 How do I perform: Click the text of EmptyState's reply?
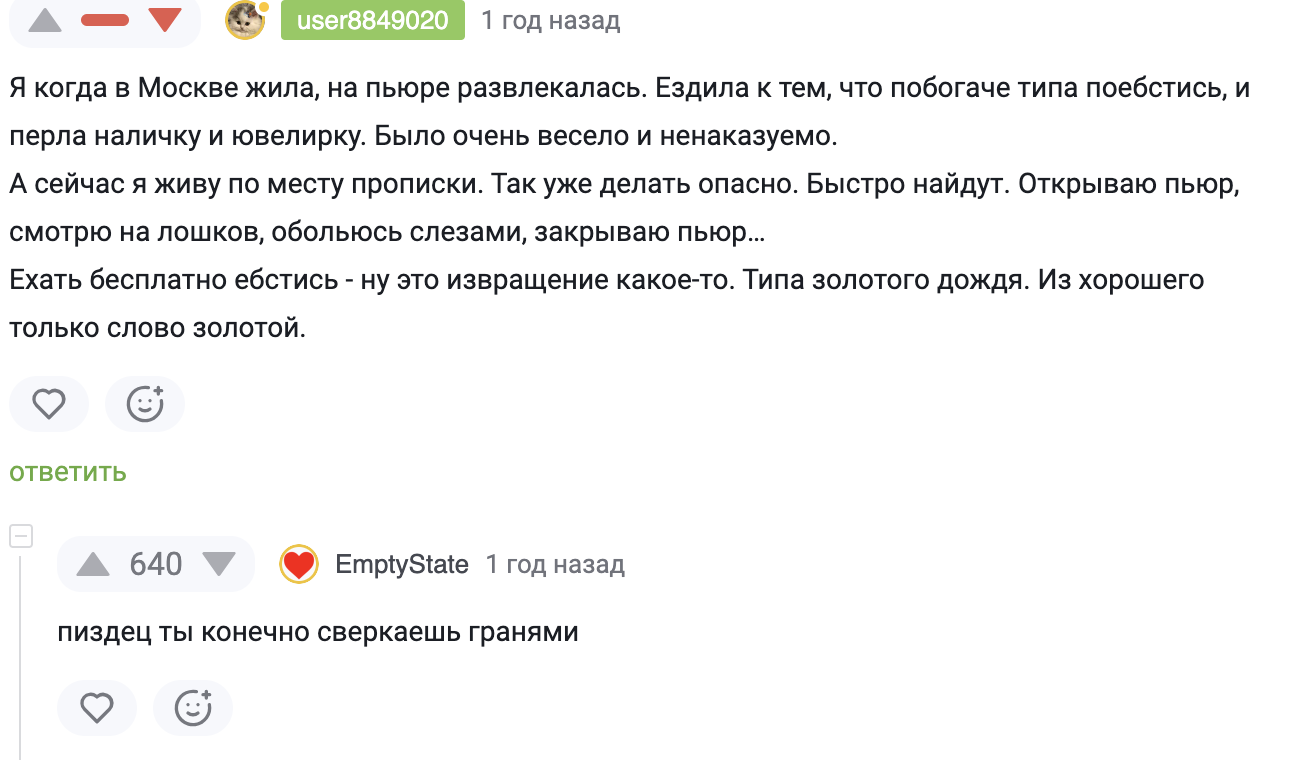pyautogui.click(x=318, y=633)
